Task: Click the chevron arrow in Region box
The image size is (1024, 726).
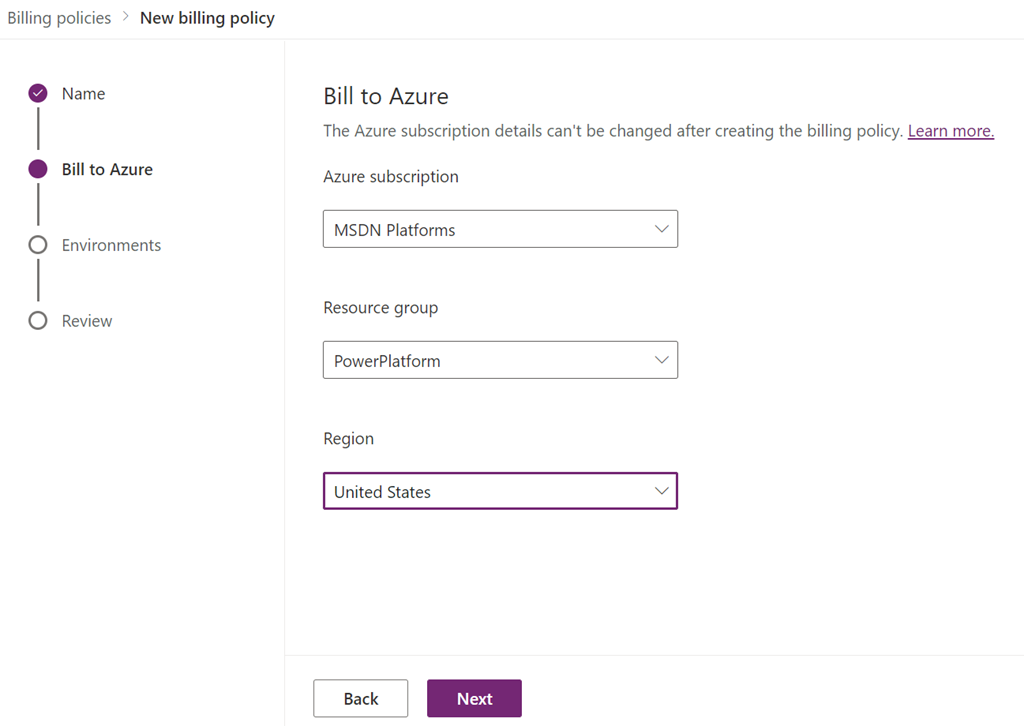Action: 661,491
